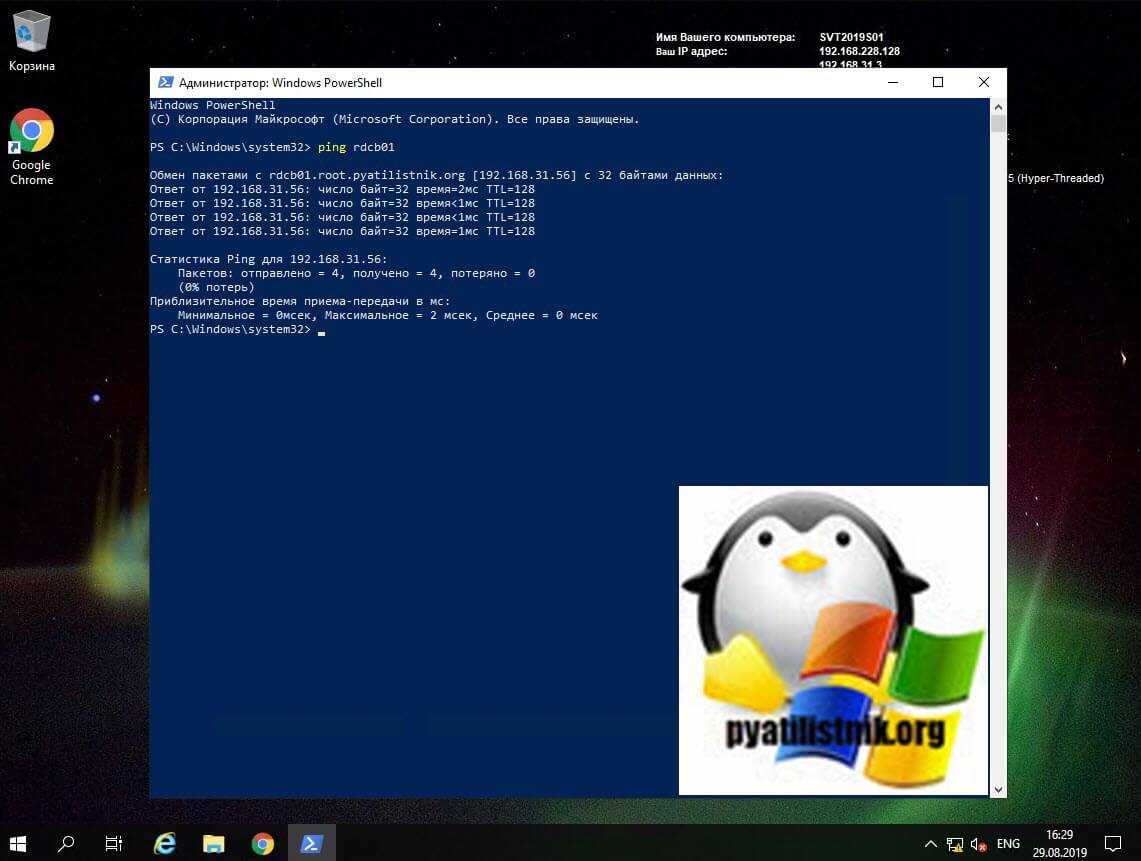Open the Google Chrome desktop shortcut

31,146
